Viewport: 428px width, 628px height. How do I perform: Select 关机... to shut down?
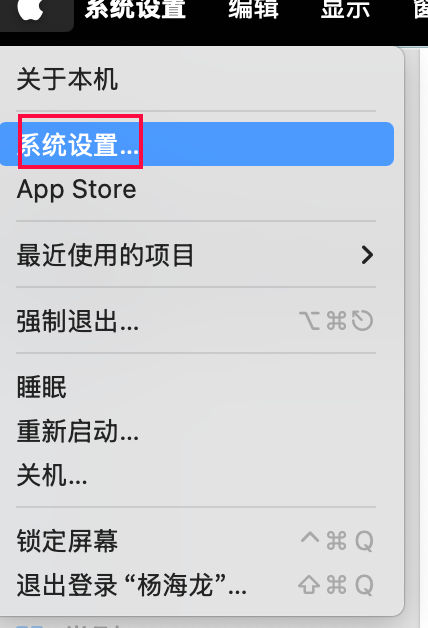52,476
